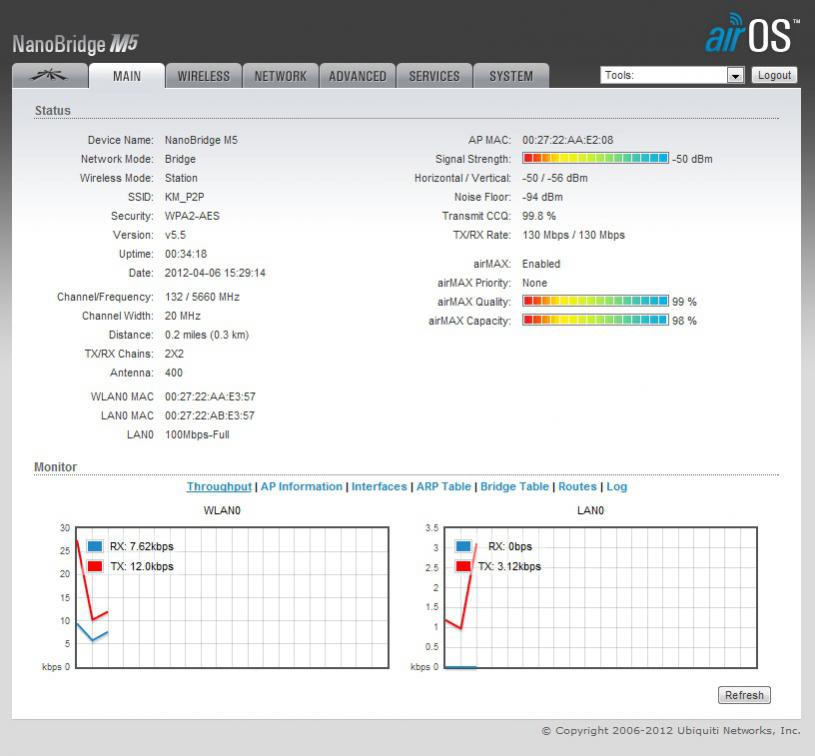Screen dimensions: 815x756
Task: Click the airMAX value Enabled
Action: click(x=541, y=264)
